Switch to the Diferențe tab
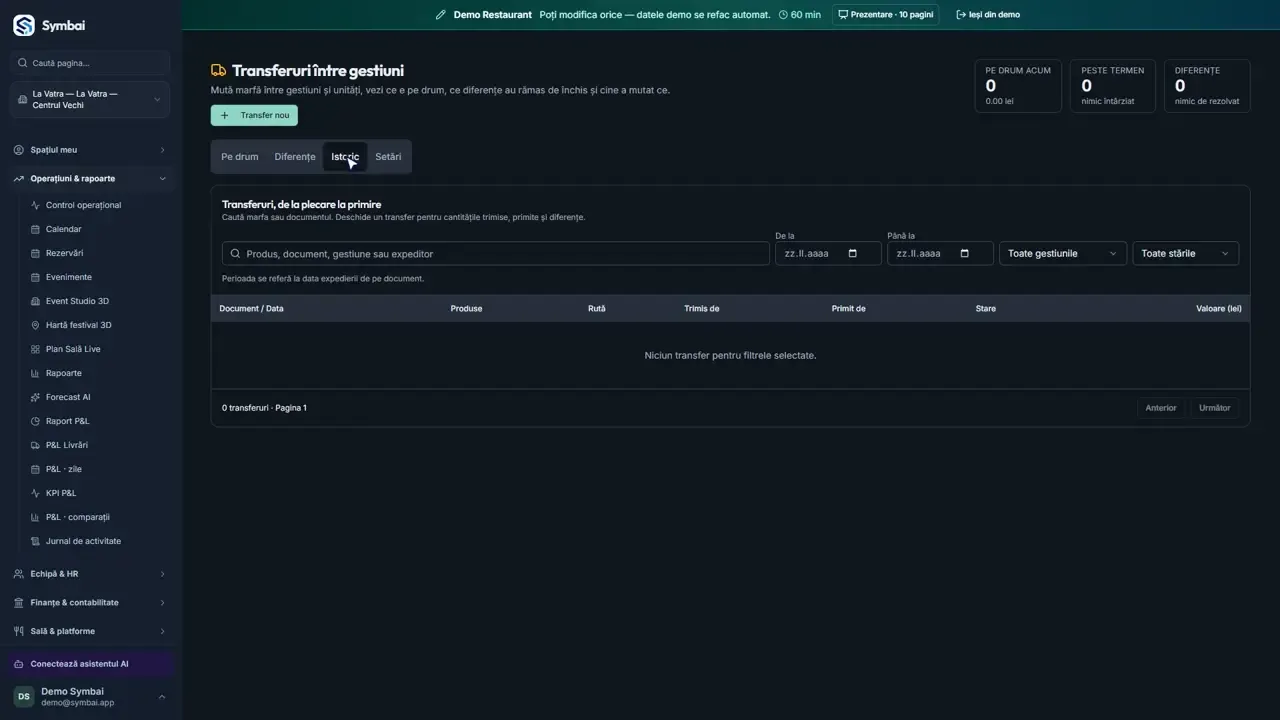The width and height of the screenshot is (1280, 720). (295, 157)
